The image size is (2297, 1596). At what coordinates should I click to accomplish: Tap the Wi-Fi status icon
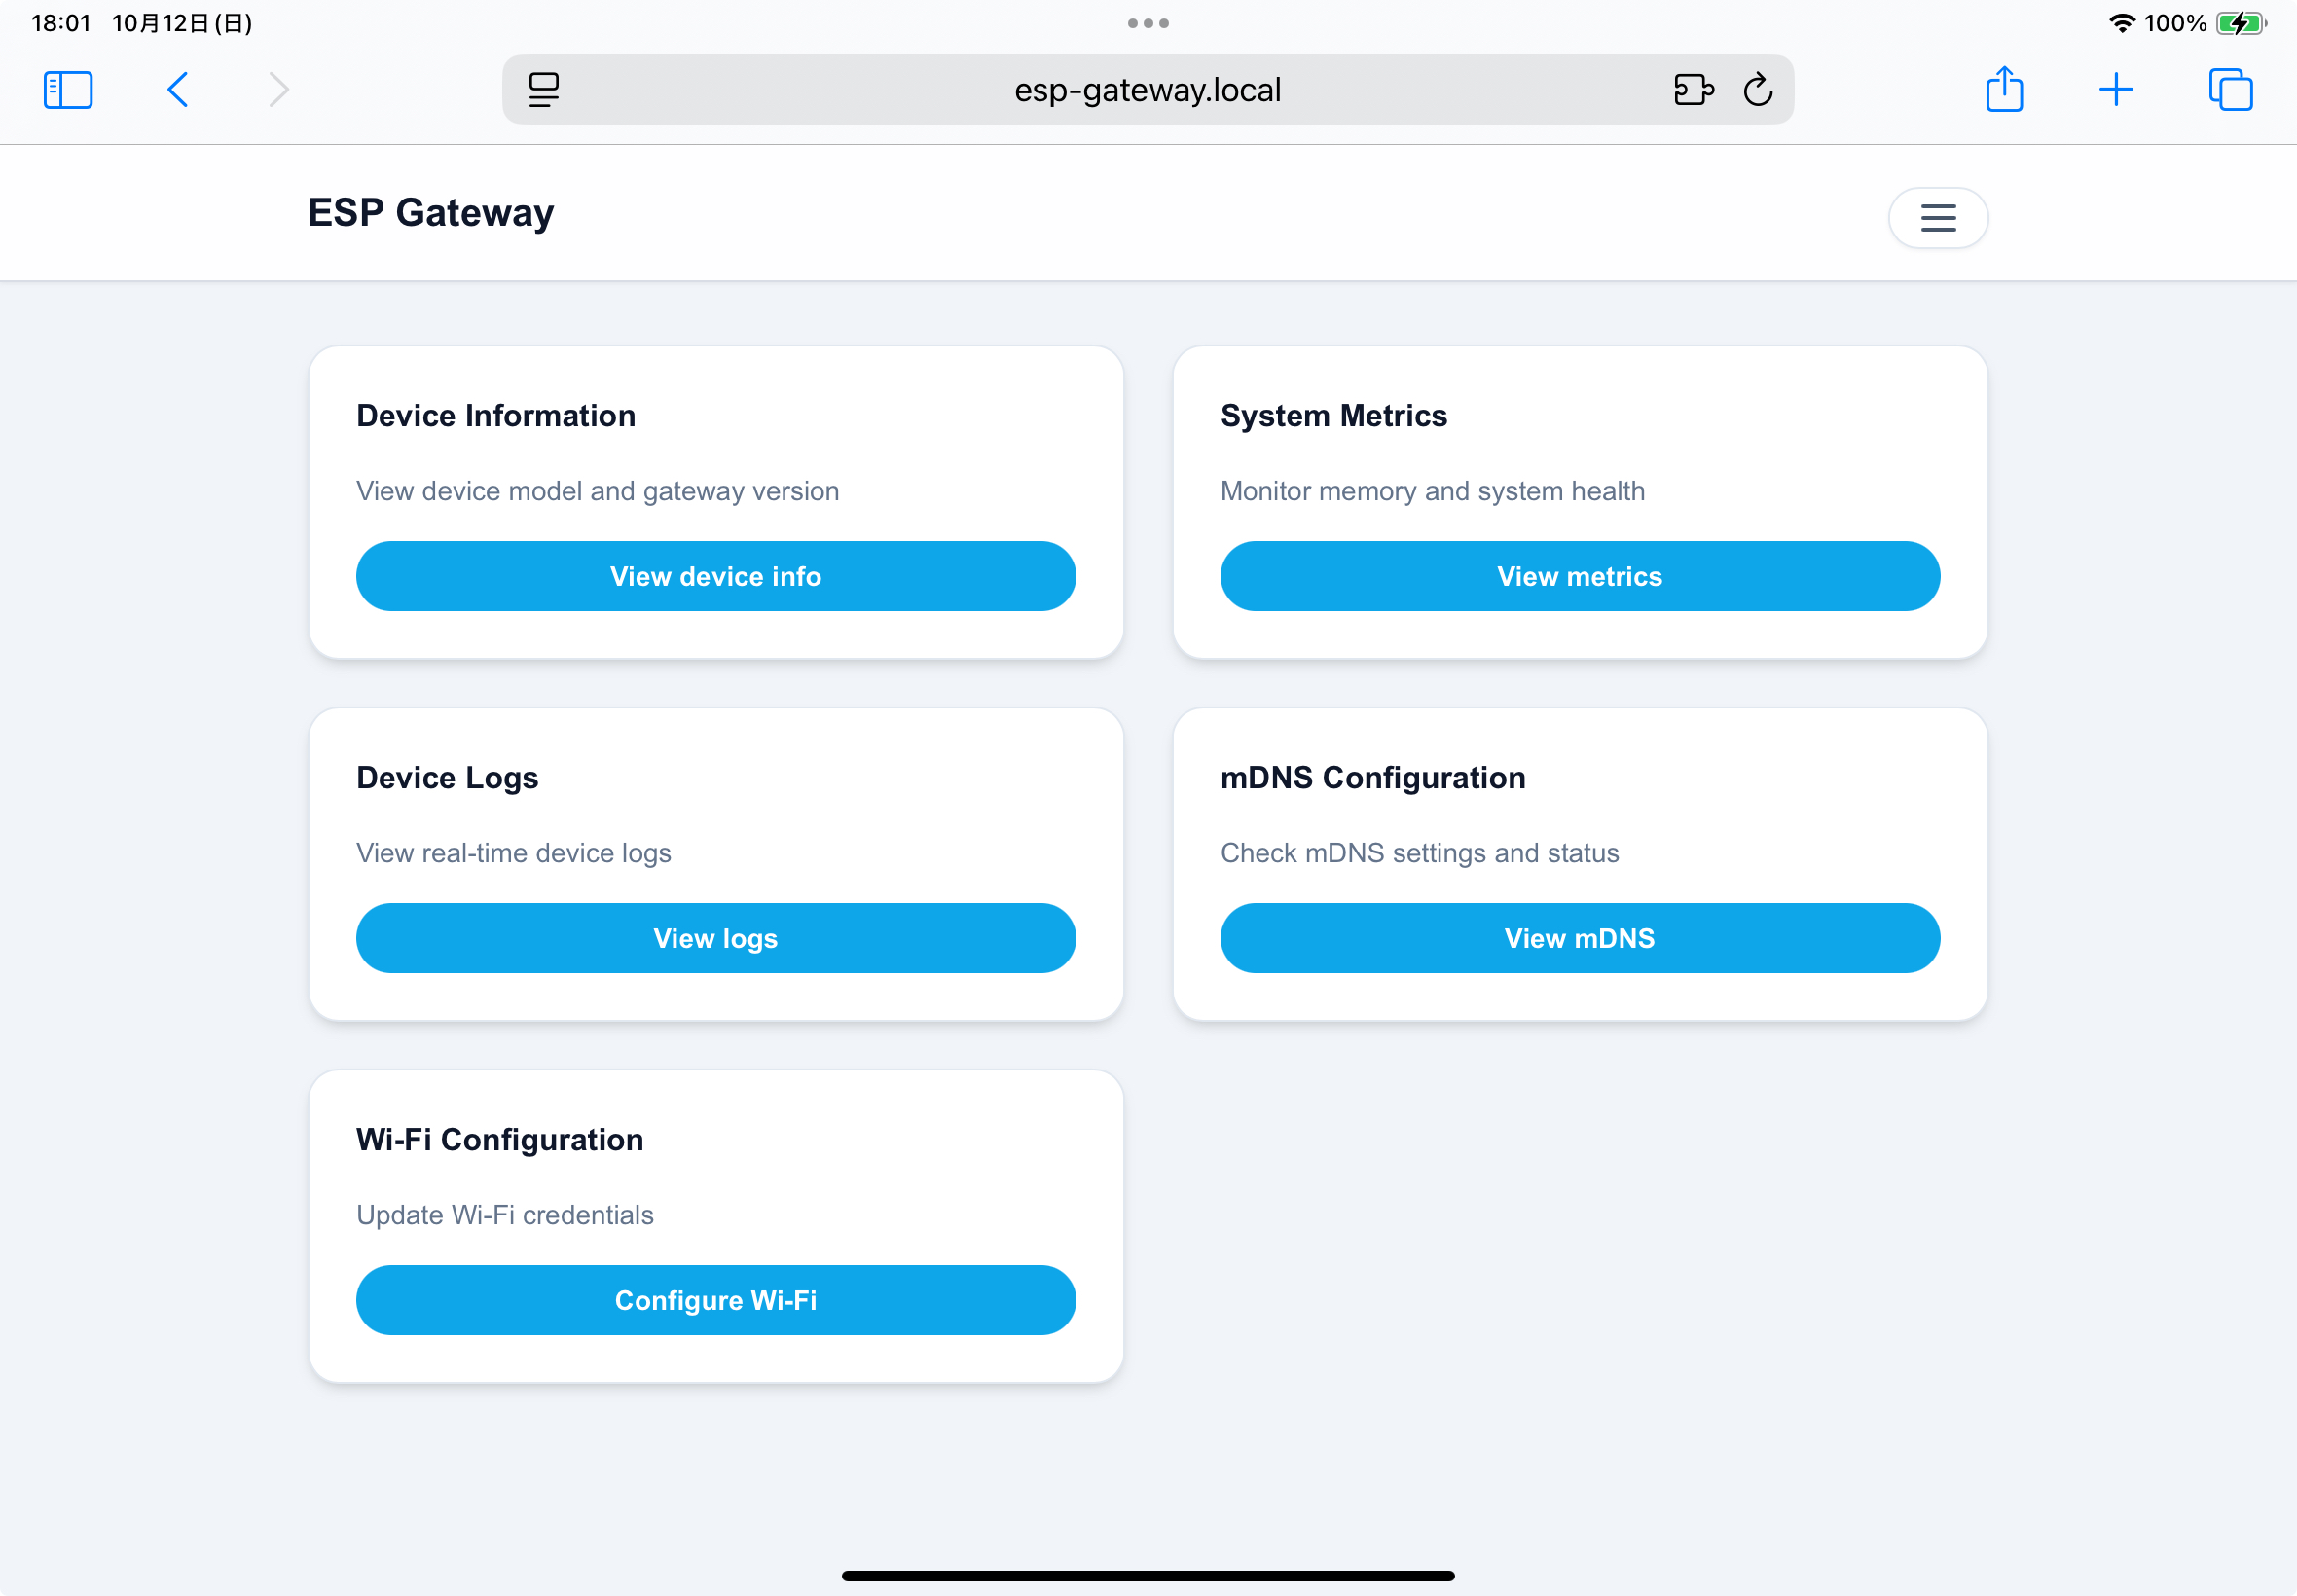[x=2120, y=22]
